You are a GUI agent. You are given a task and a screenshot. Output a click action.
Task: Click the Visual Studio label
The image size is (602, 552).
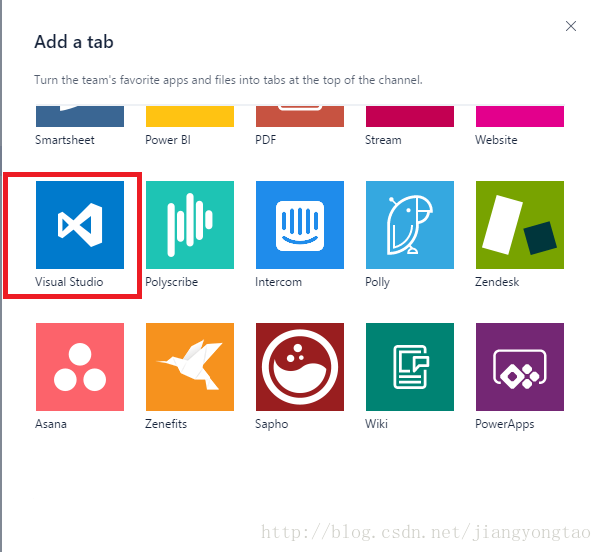pyautogui.click(x=69, y=282)
